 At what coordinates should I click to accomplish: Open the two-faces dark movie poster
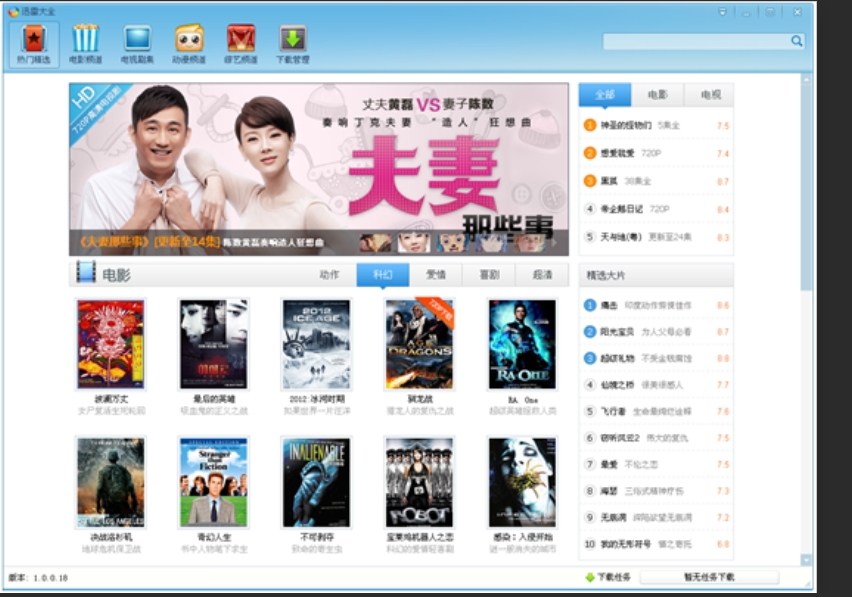pos(214,344)
